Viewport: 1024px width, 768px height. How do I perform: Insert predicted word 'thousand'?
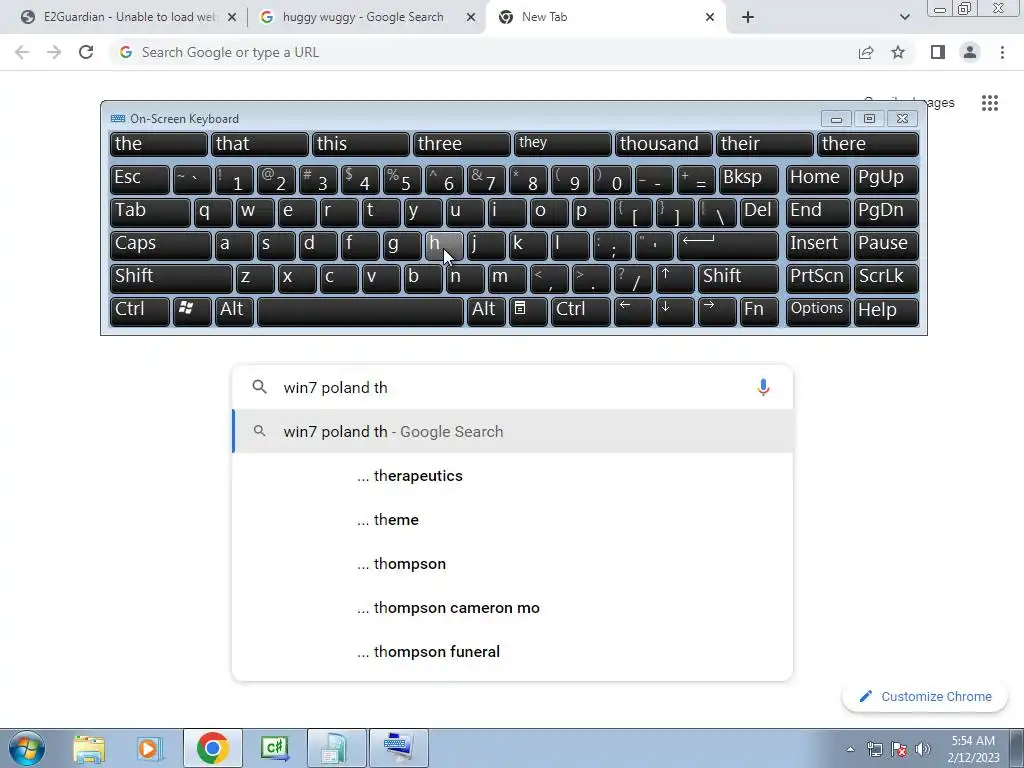pos(664,144)
